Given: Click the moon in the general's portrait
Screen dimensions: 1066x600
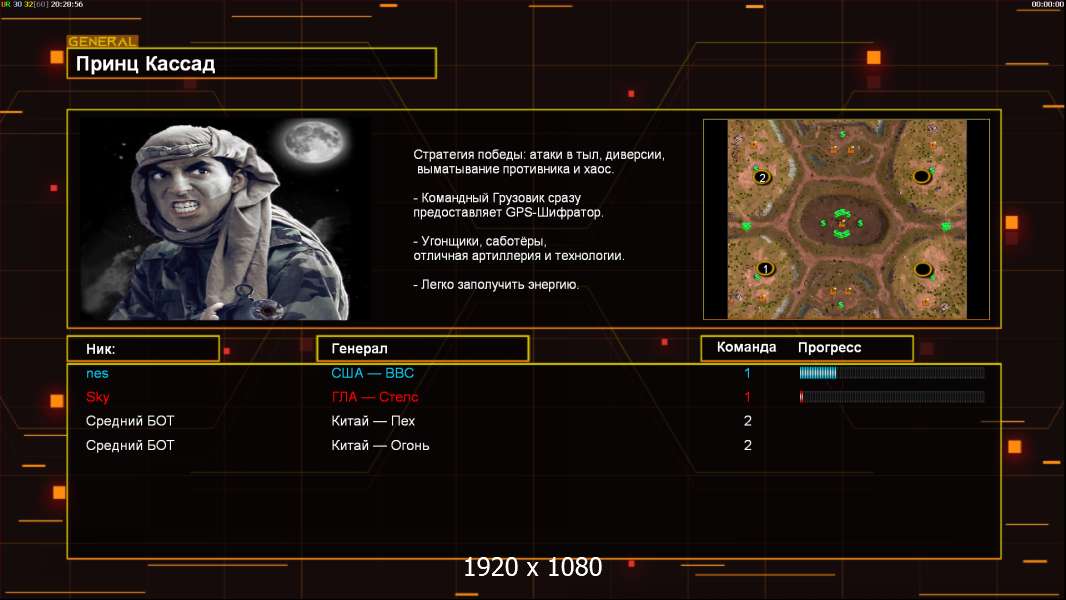Looking at the screenshot, I should point(313,142).
